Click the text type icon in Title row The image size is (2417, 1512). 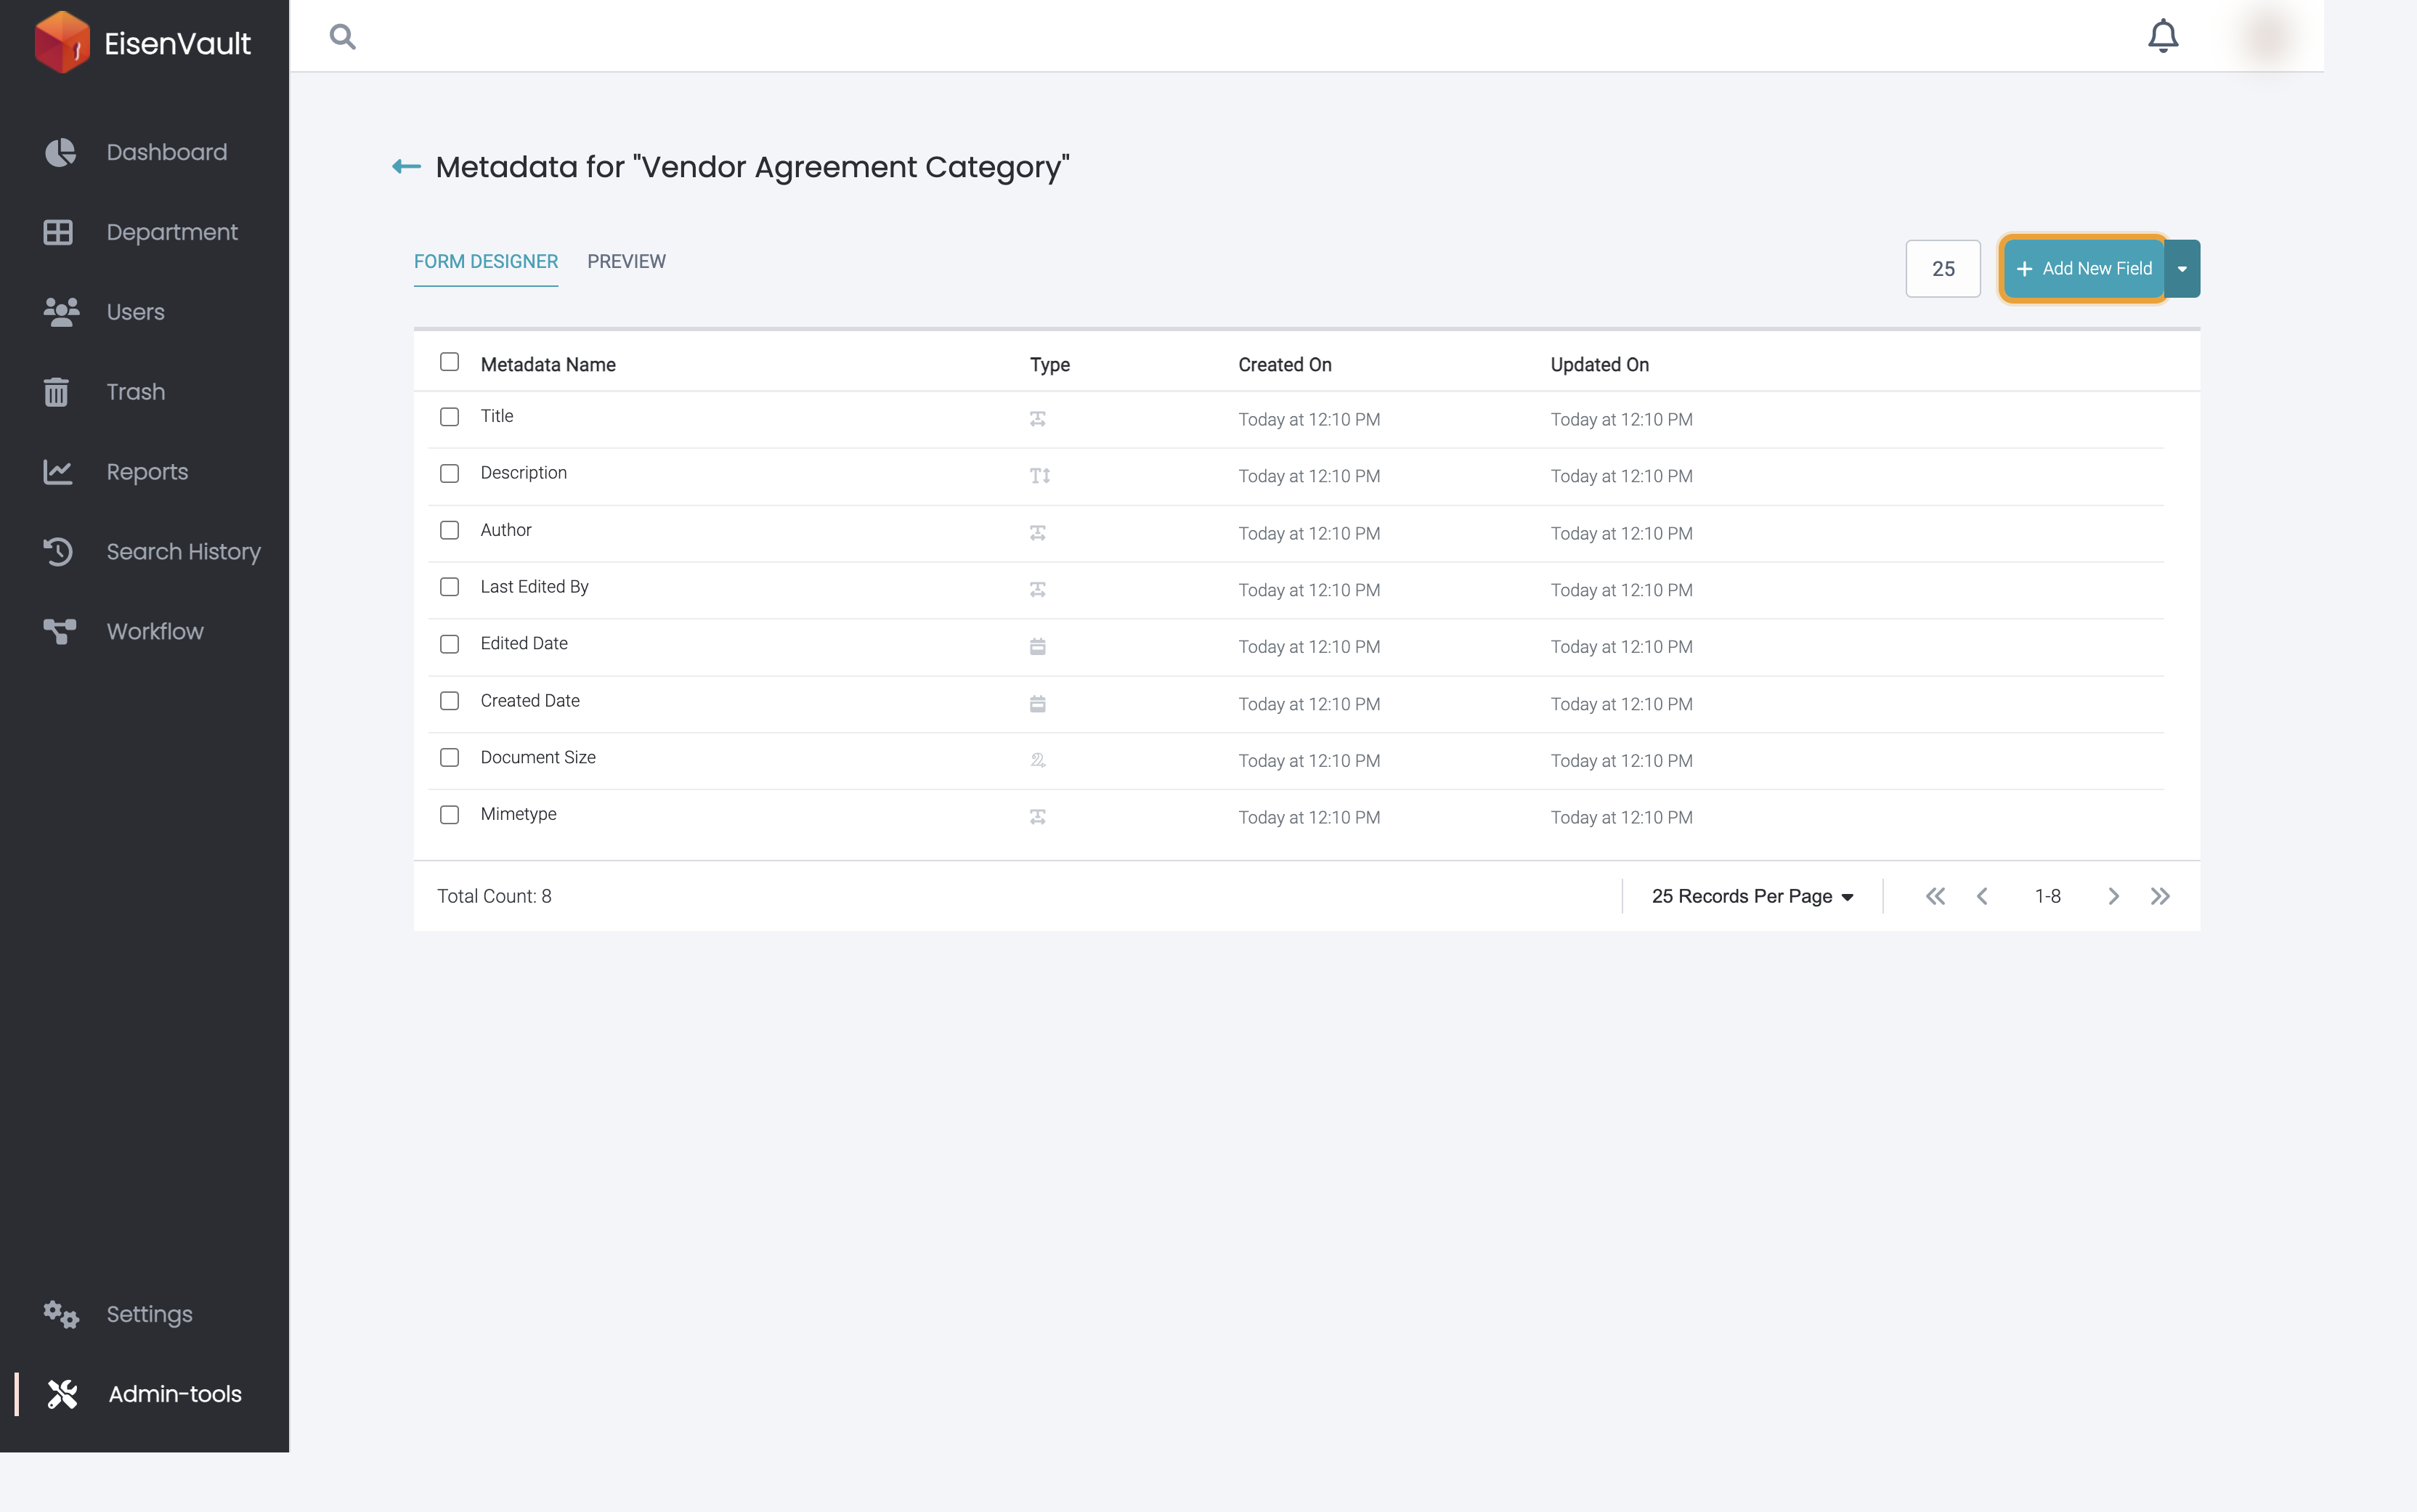1038,419
